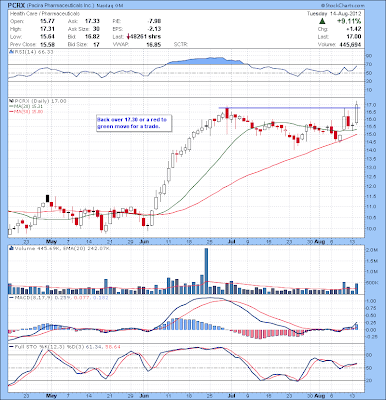Click the Pacira Pharmaceuticals Inc. company name
386x400 pixels.
60,6
